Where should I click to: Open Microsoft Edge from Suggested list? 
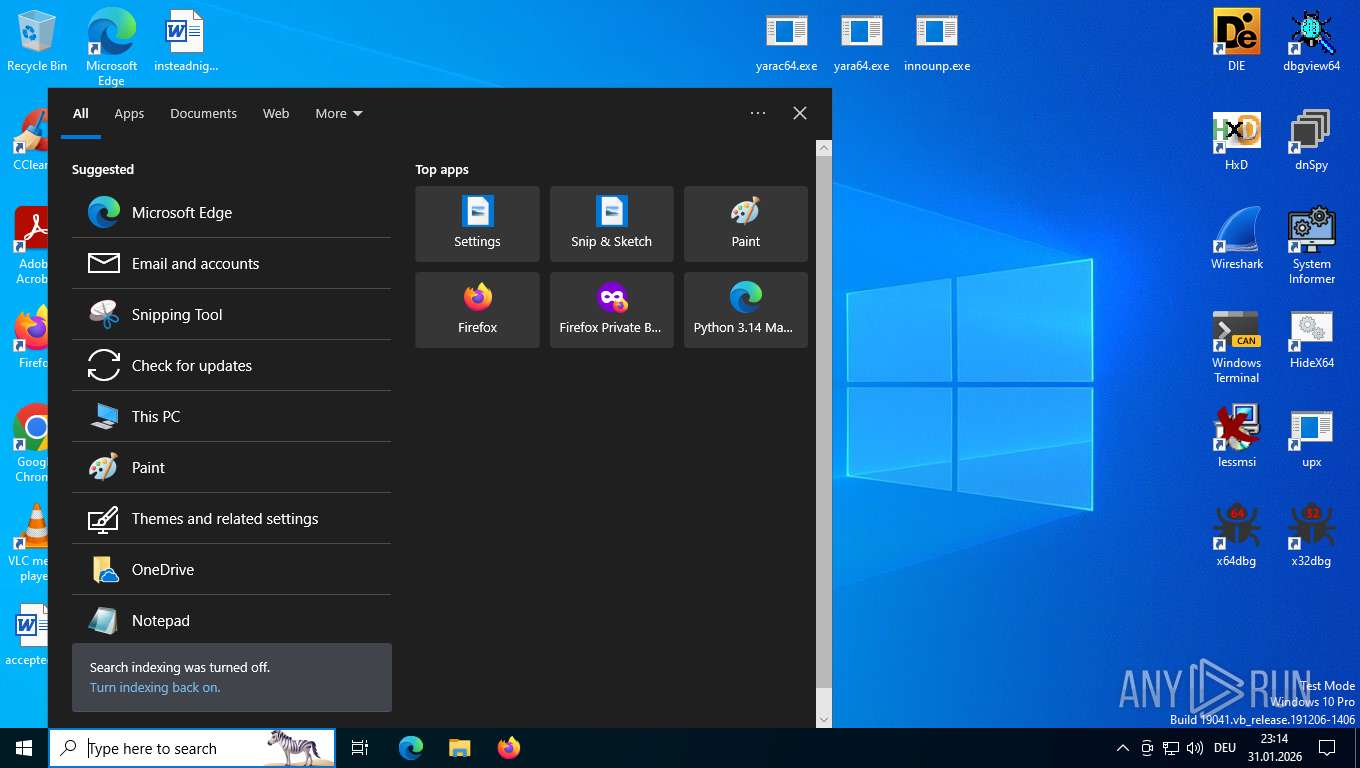231,212
